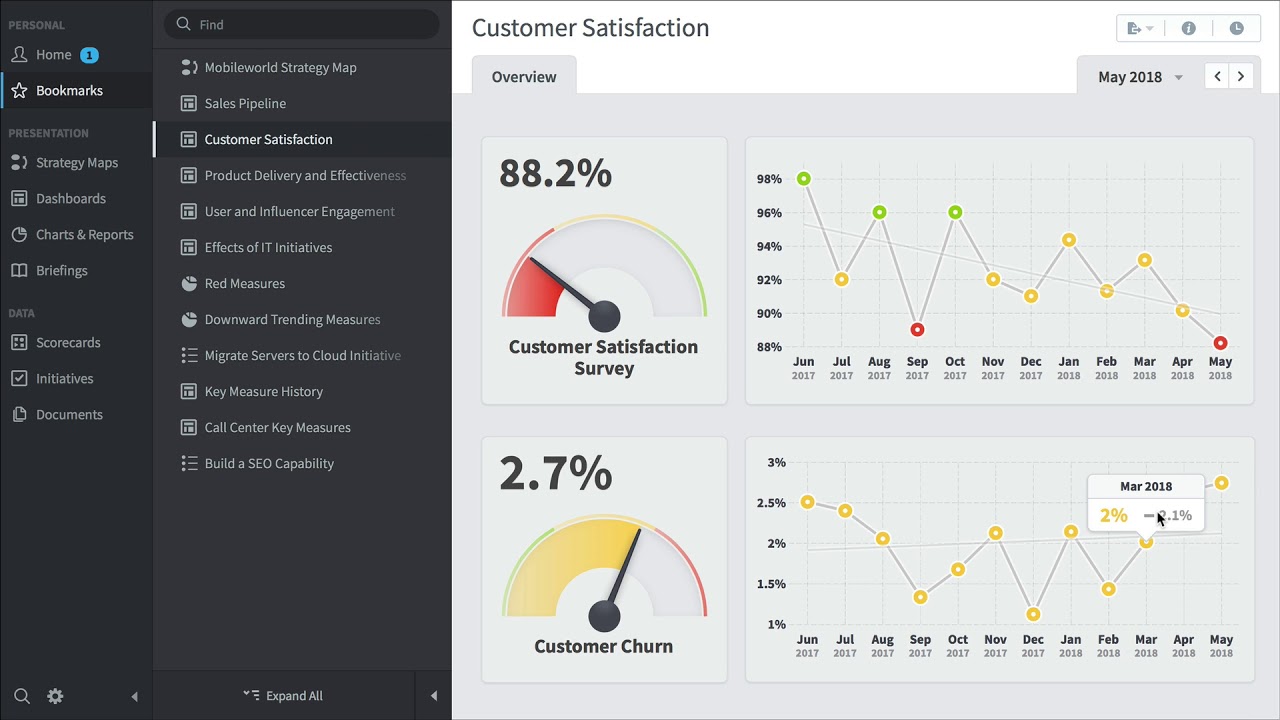Open the clock history icon
1280x720 pixels.
click(x=1236, y=28)
